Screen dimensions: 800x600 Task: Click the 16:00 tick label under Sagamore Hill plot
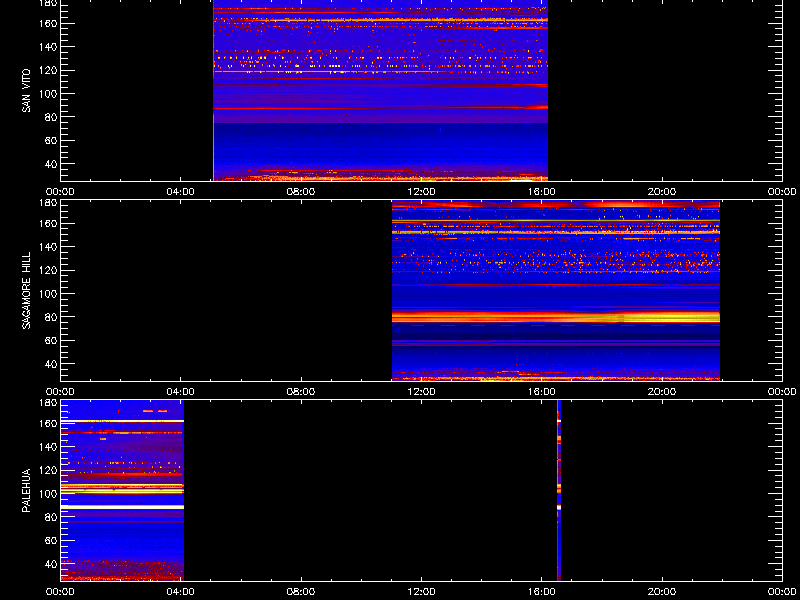point(542,392)
